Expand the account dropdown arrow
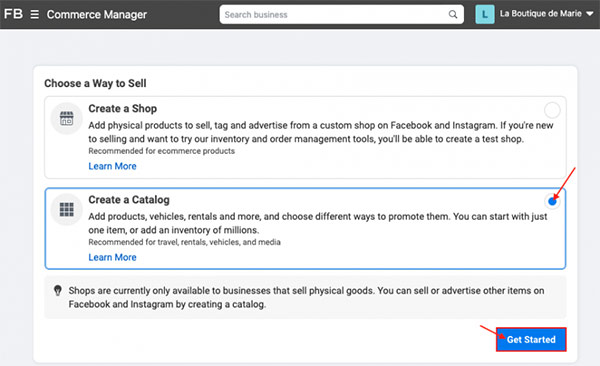This screenshot has width=600, height=366. 590,14
